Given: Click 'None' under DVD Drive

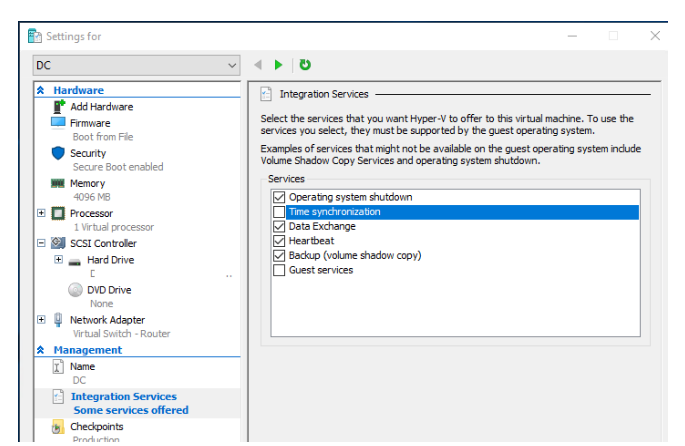Looking at the screenshot, I should 101,304.
